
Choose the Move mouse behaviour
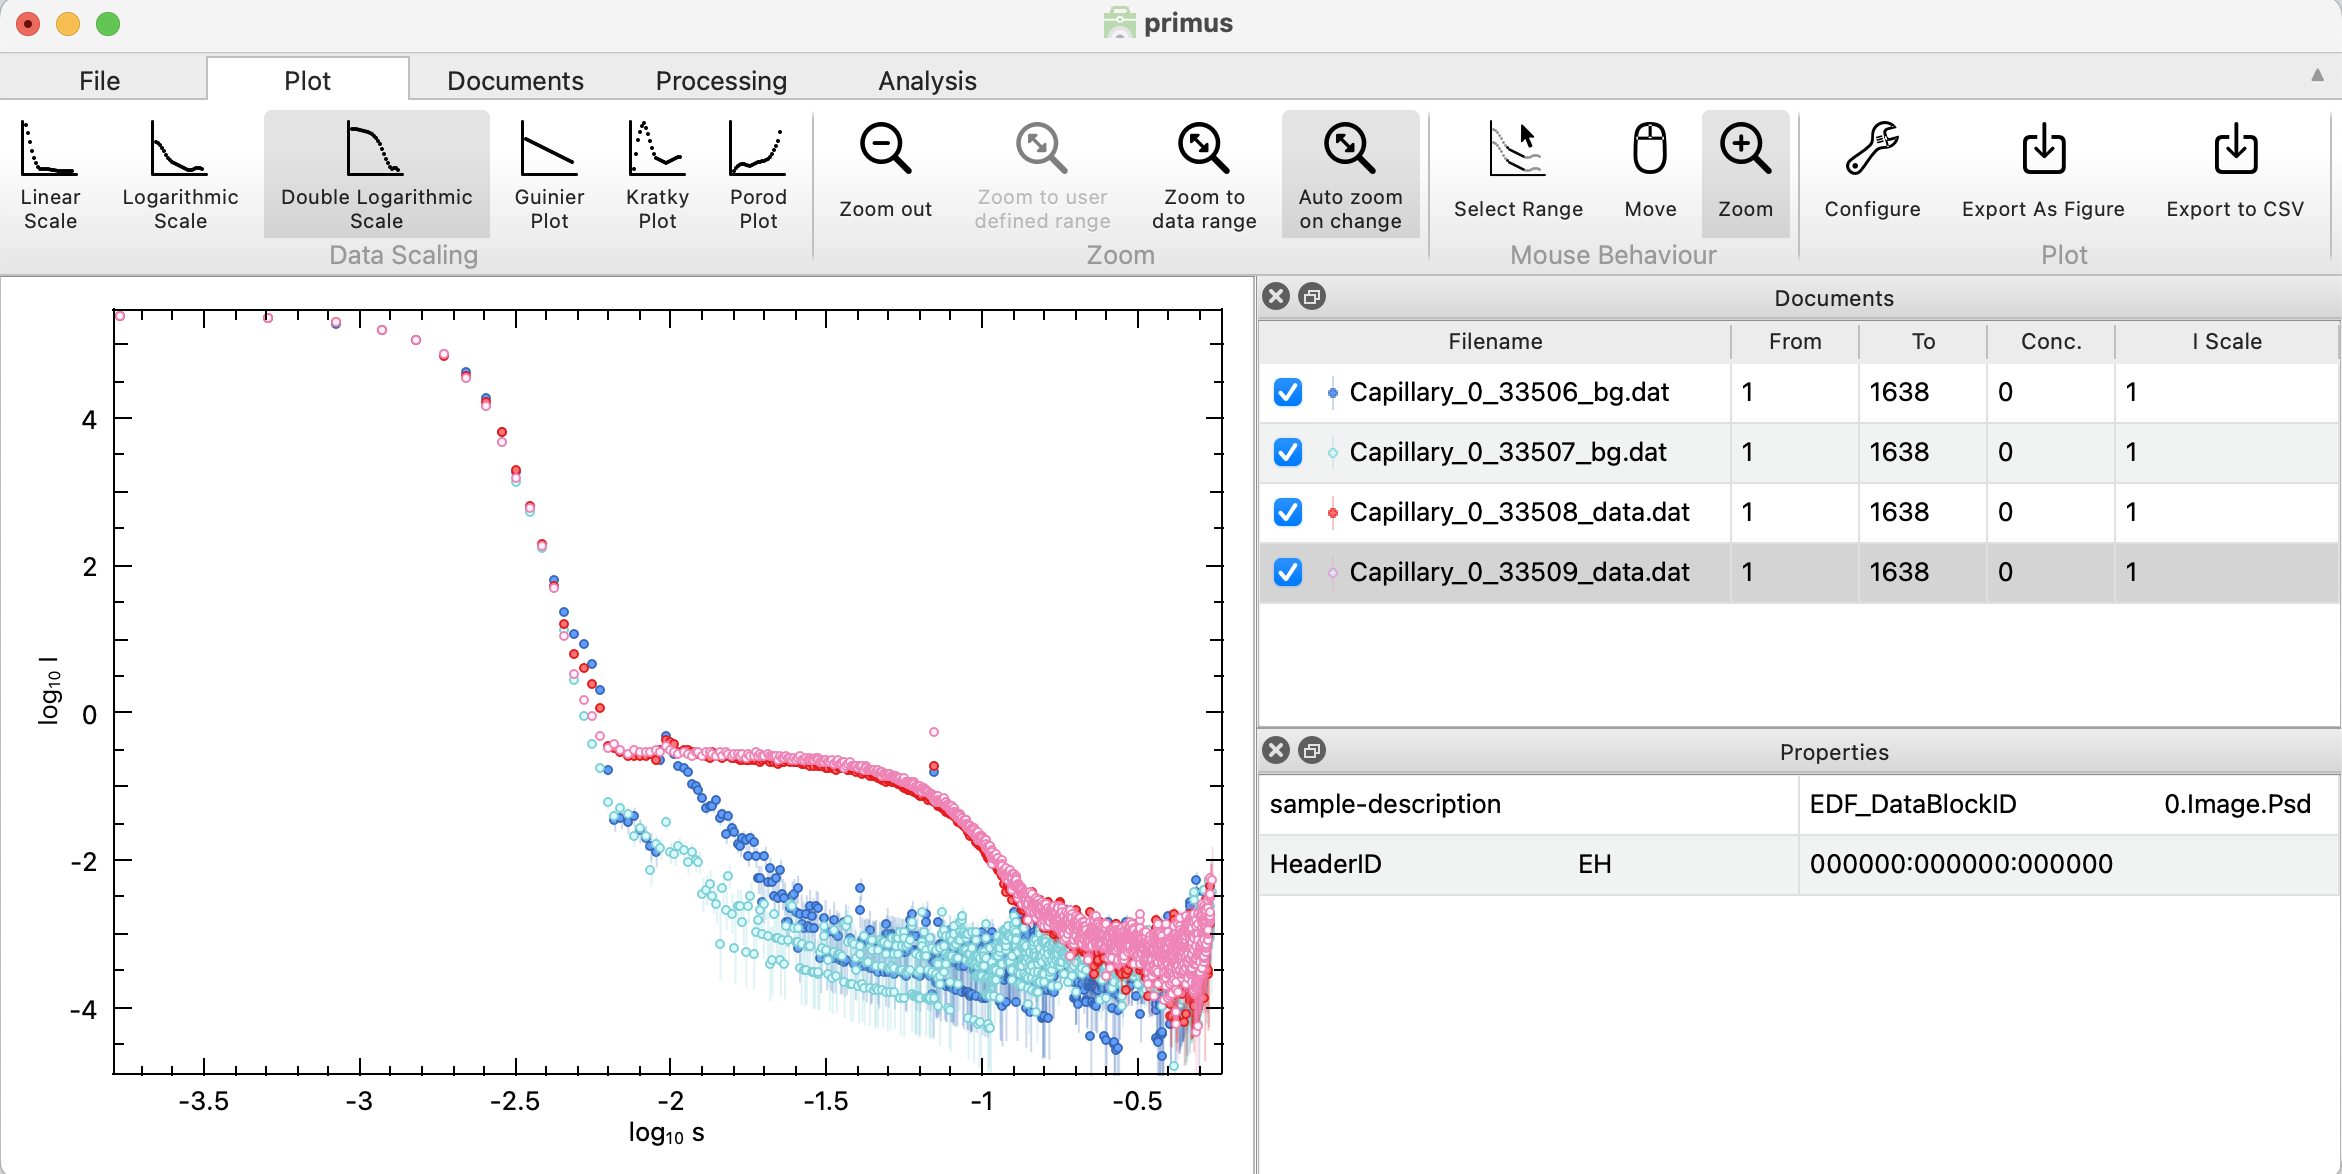(1650, 172)
